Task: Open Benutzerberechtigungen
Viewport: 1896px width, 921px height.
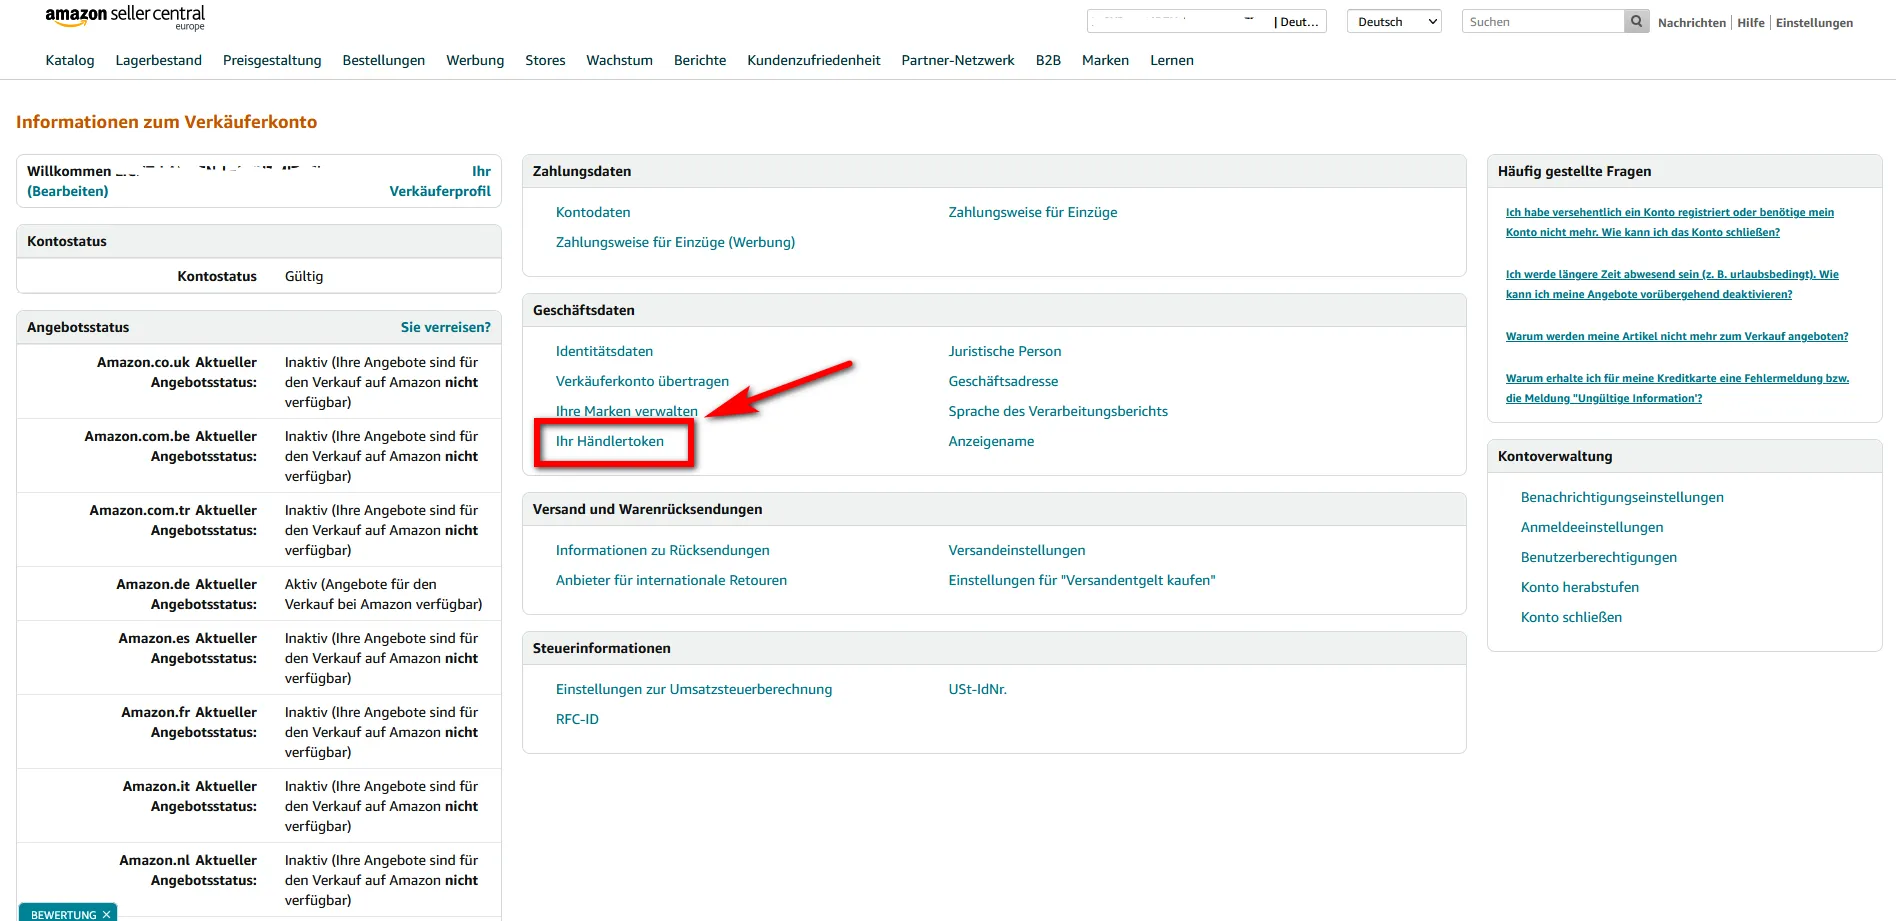Action: tap(1599, 557)
